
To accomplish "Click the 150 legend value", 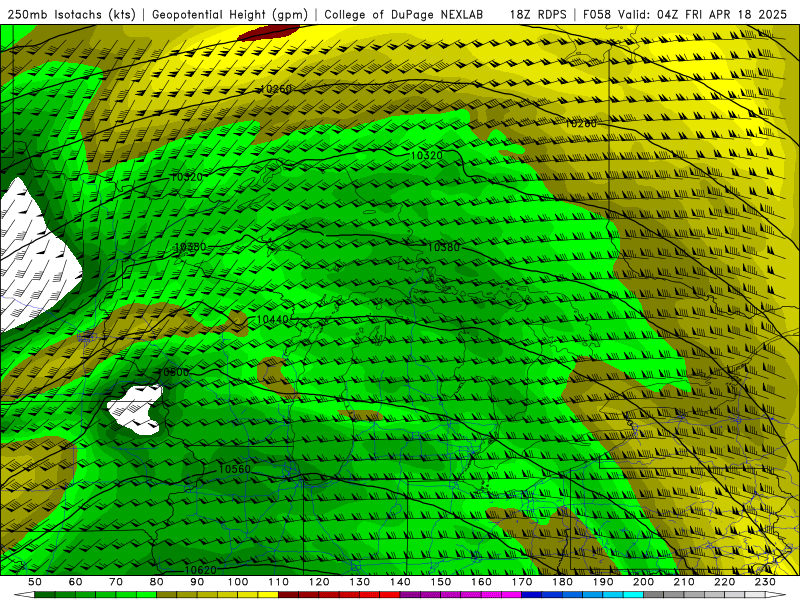I will (x=441, y=582).
